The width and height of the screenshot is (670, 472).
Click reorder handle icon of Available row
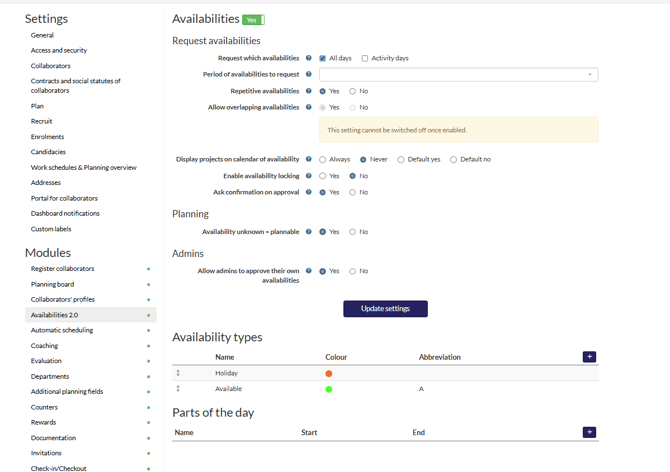coord(178,389)
